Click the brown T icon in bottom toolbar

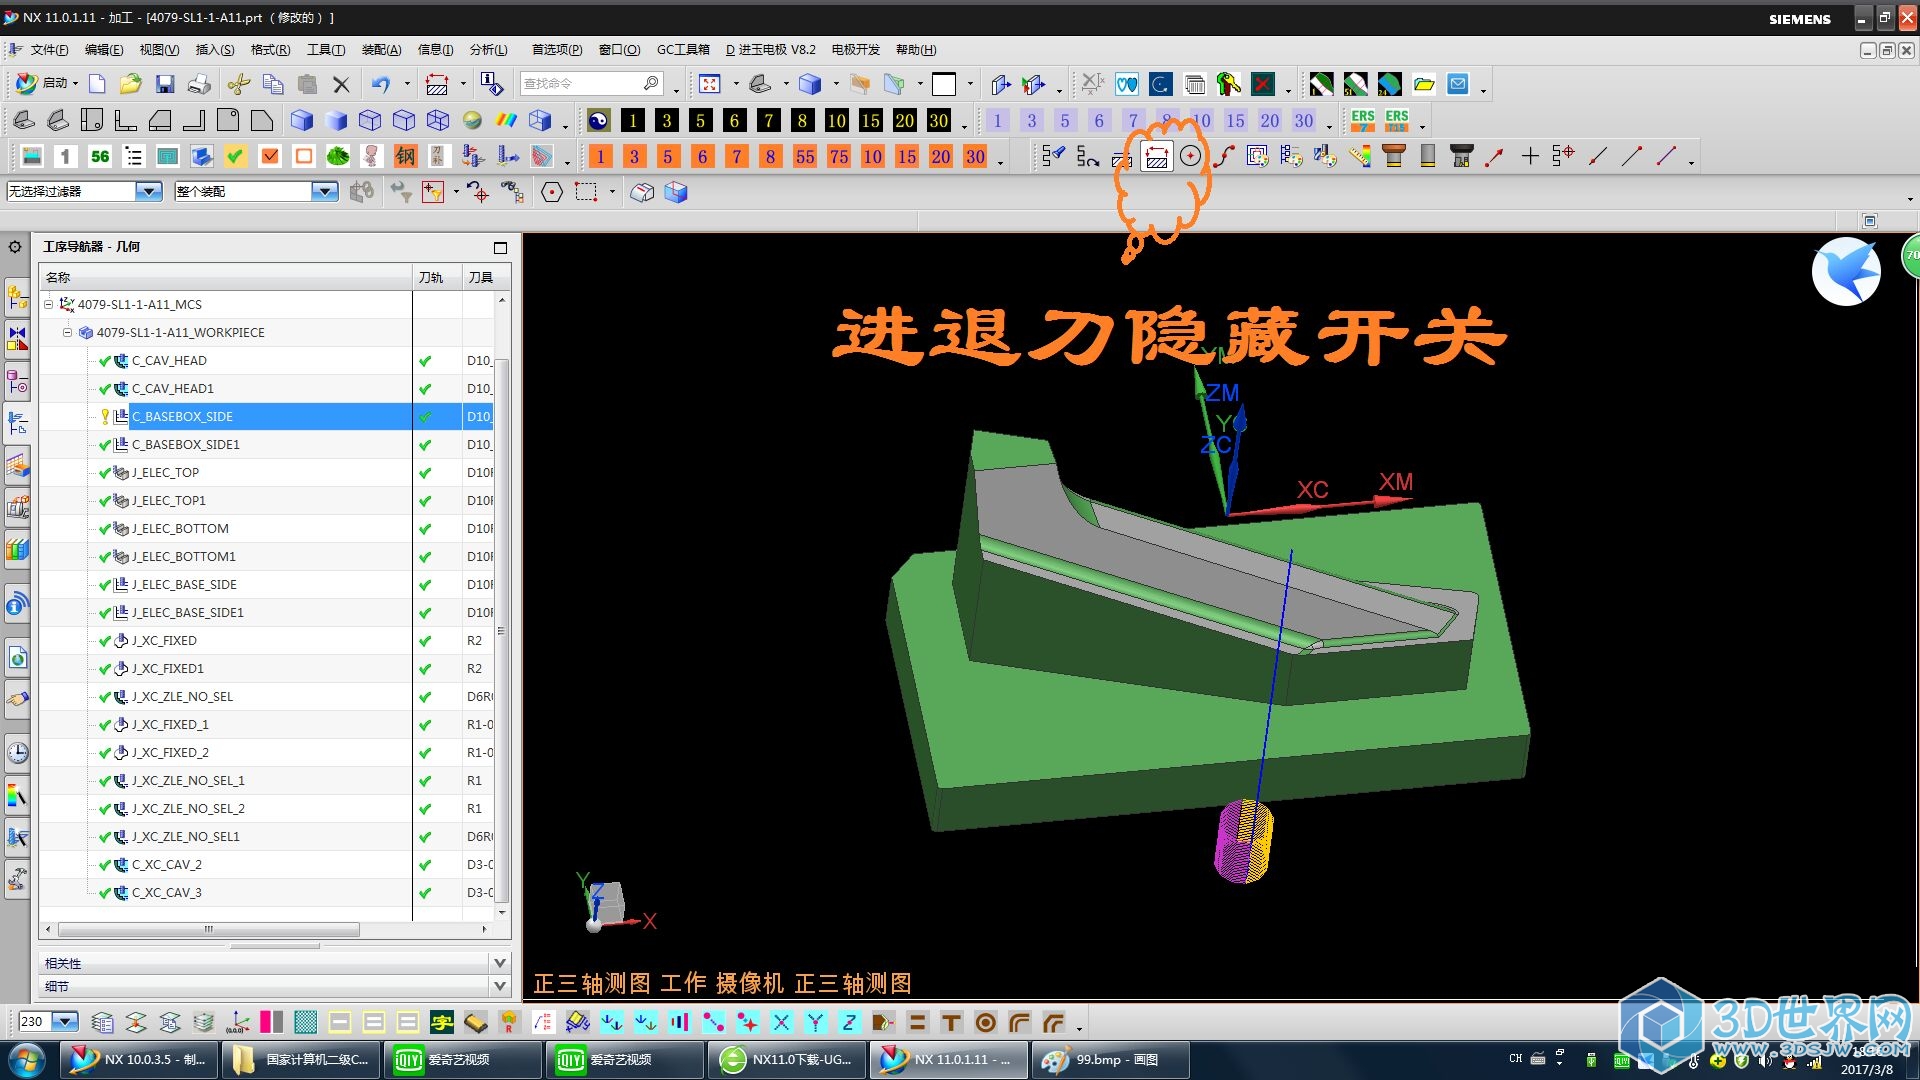pos(951,1022)
